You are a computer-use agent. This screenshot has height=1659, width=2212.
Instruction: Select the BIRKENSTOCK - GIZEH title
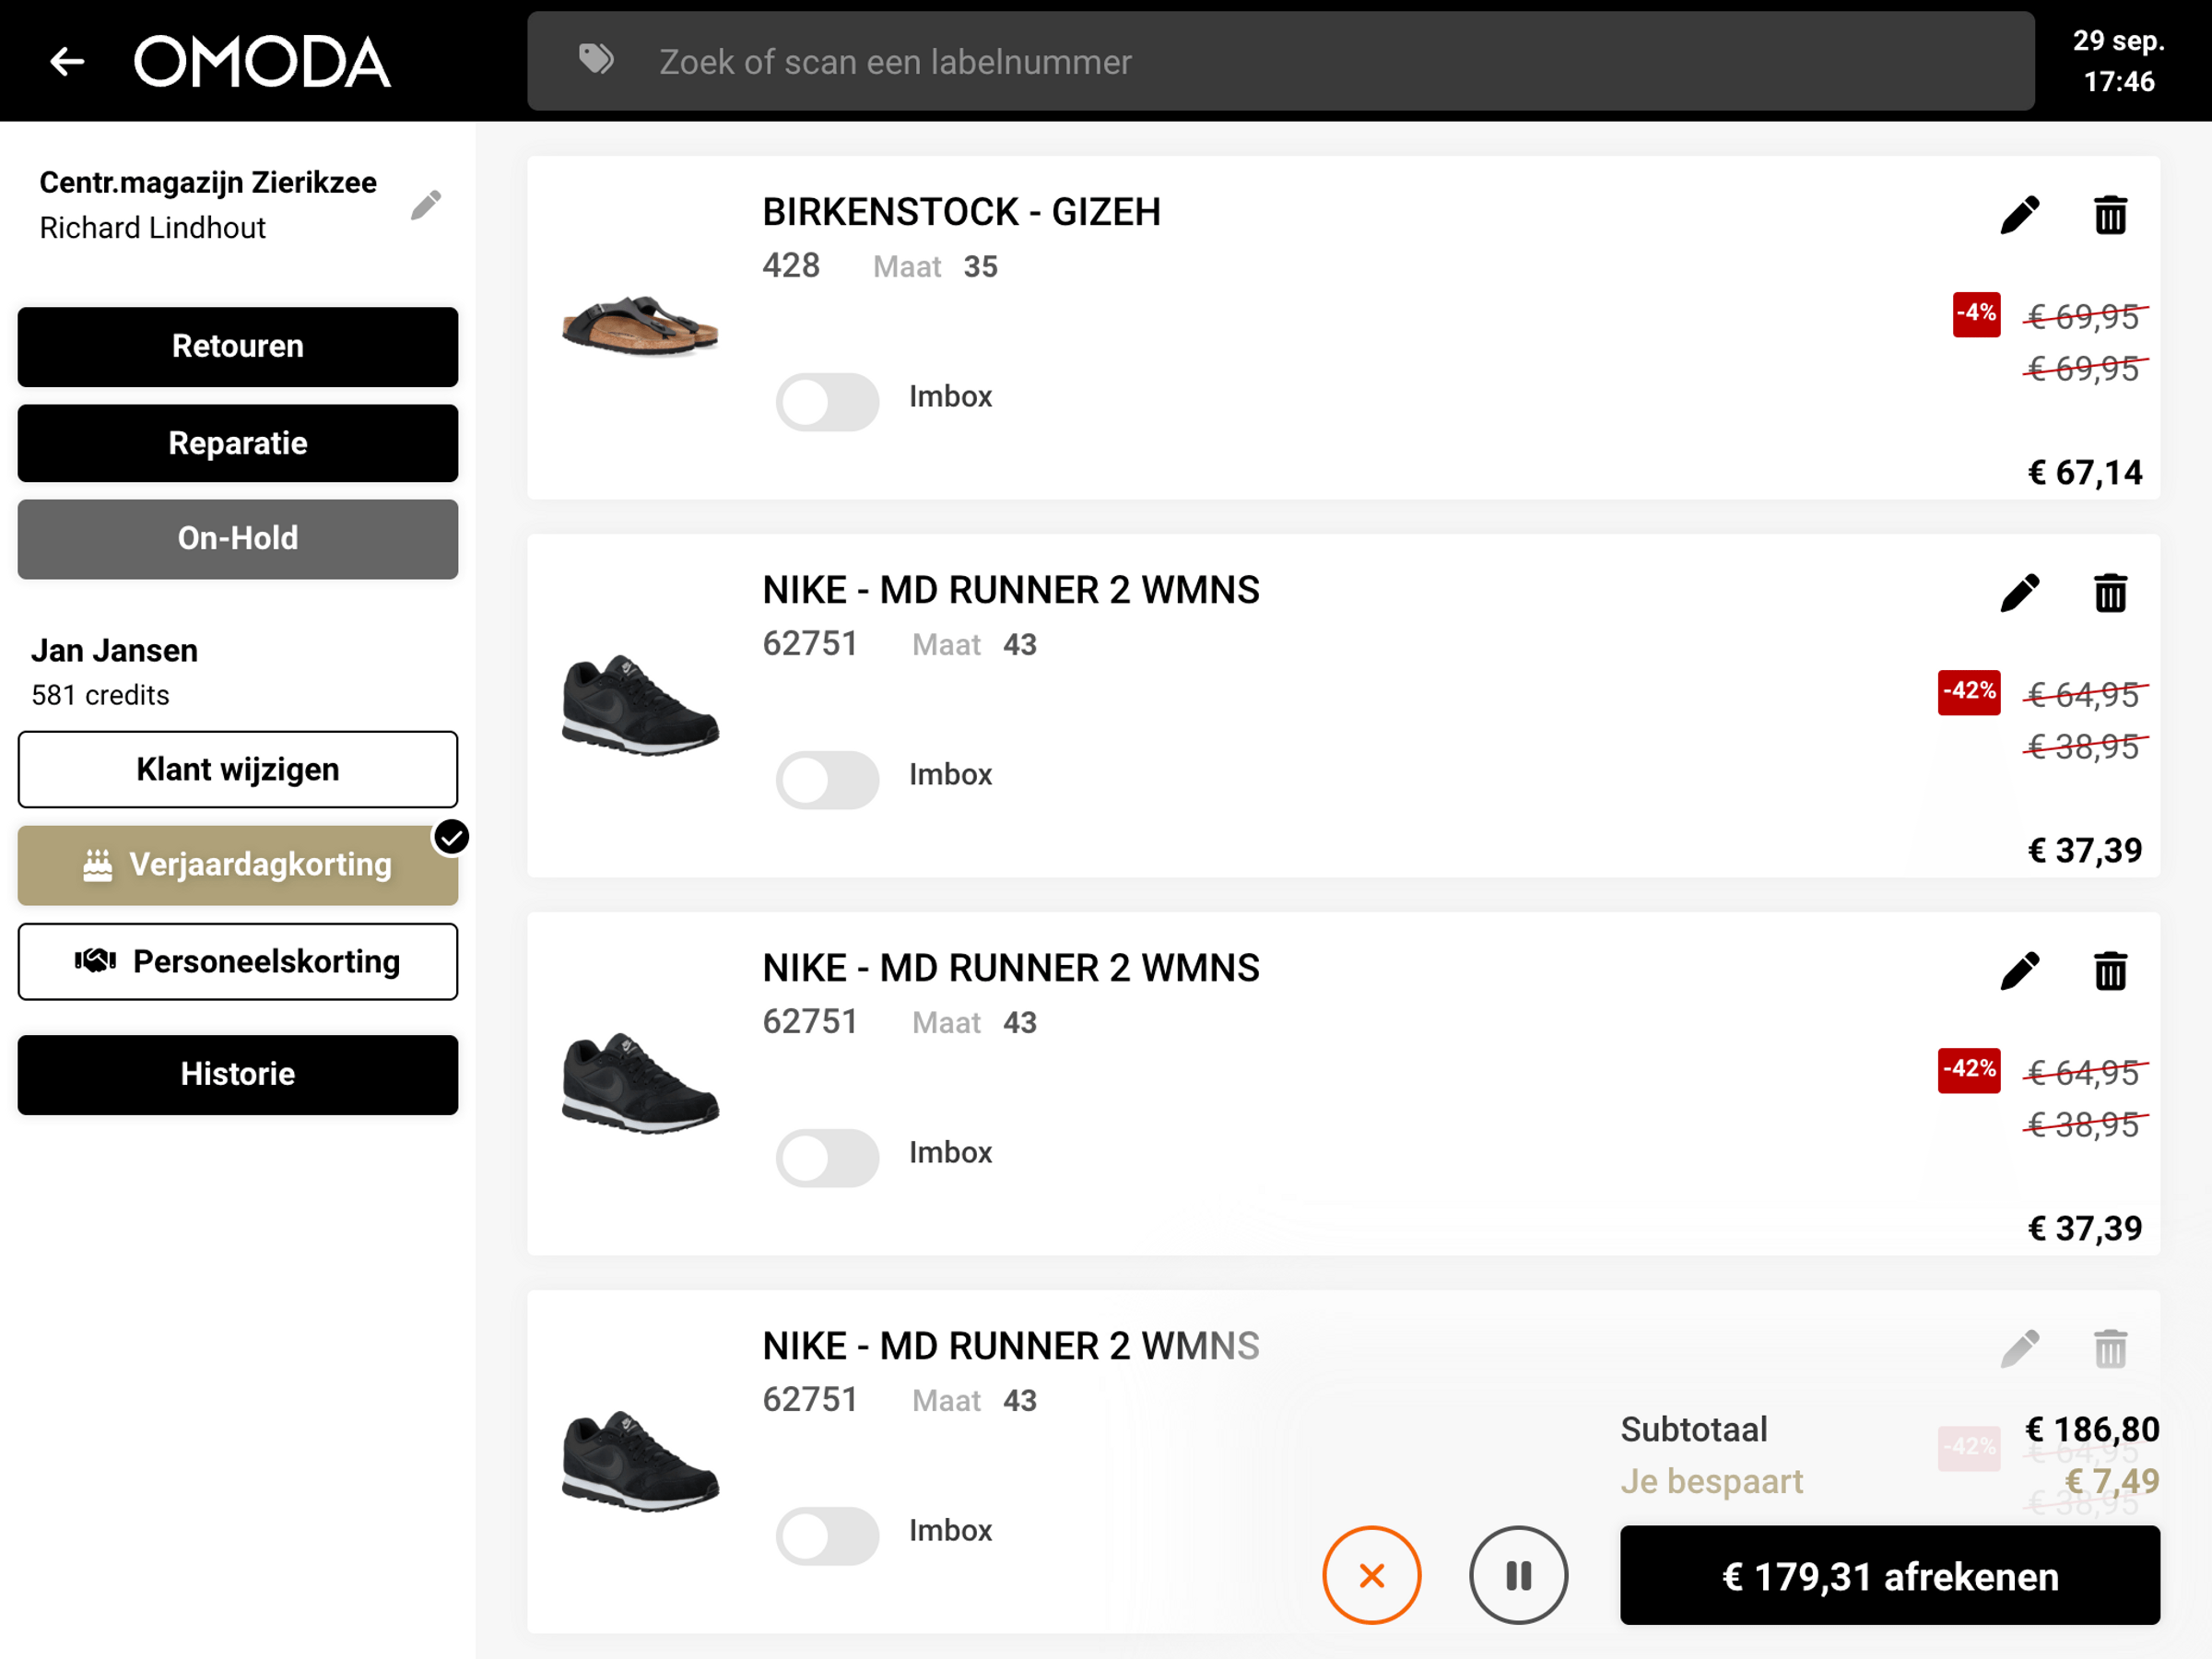(961, 212)
